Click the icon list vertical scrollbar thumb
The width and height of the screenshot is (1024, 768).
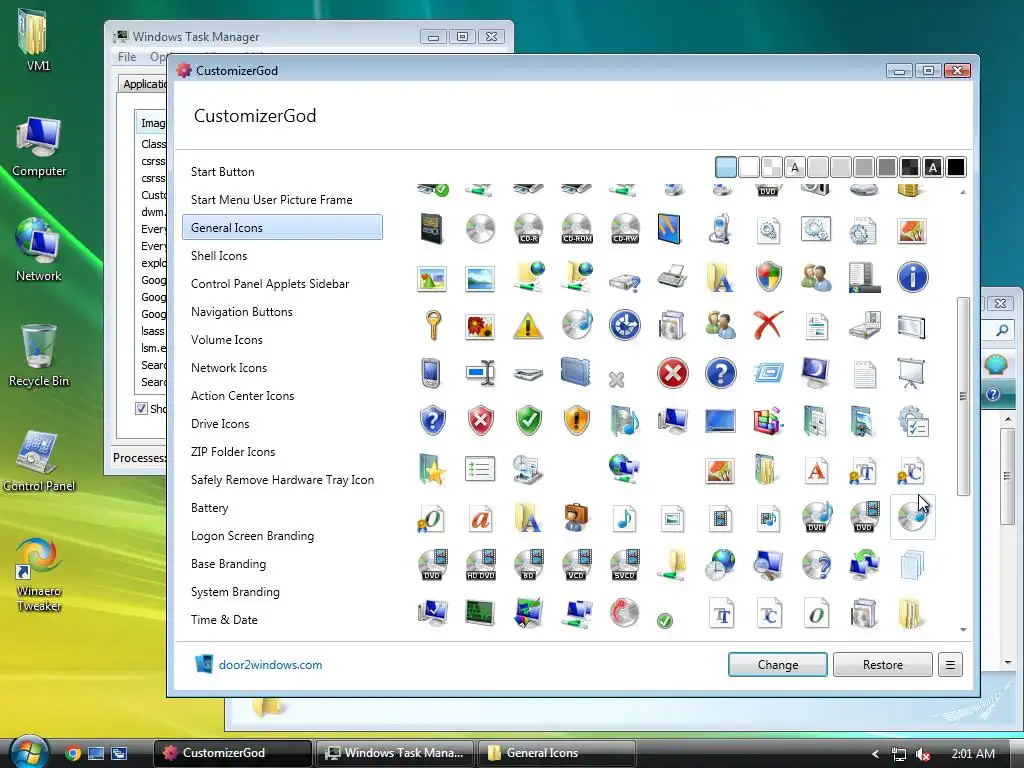pyautogui.click(x=963, y=396)
